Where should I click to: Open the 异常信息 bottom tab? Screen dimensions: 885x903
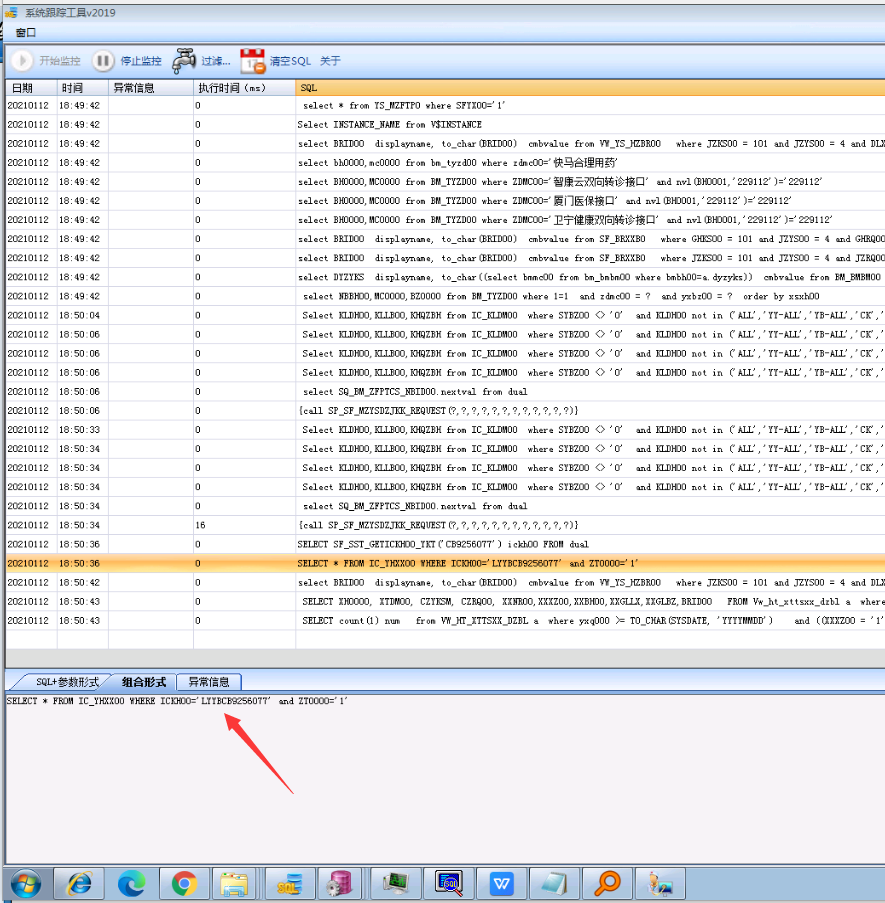click(x=209, y=682)
